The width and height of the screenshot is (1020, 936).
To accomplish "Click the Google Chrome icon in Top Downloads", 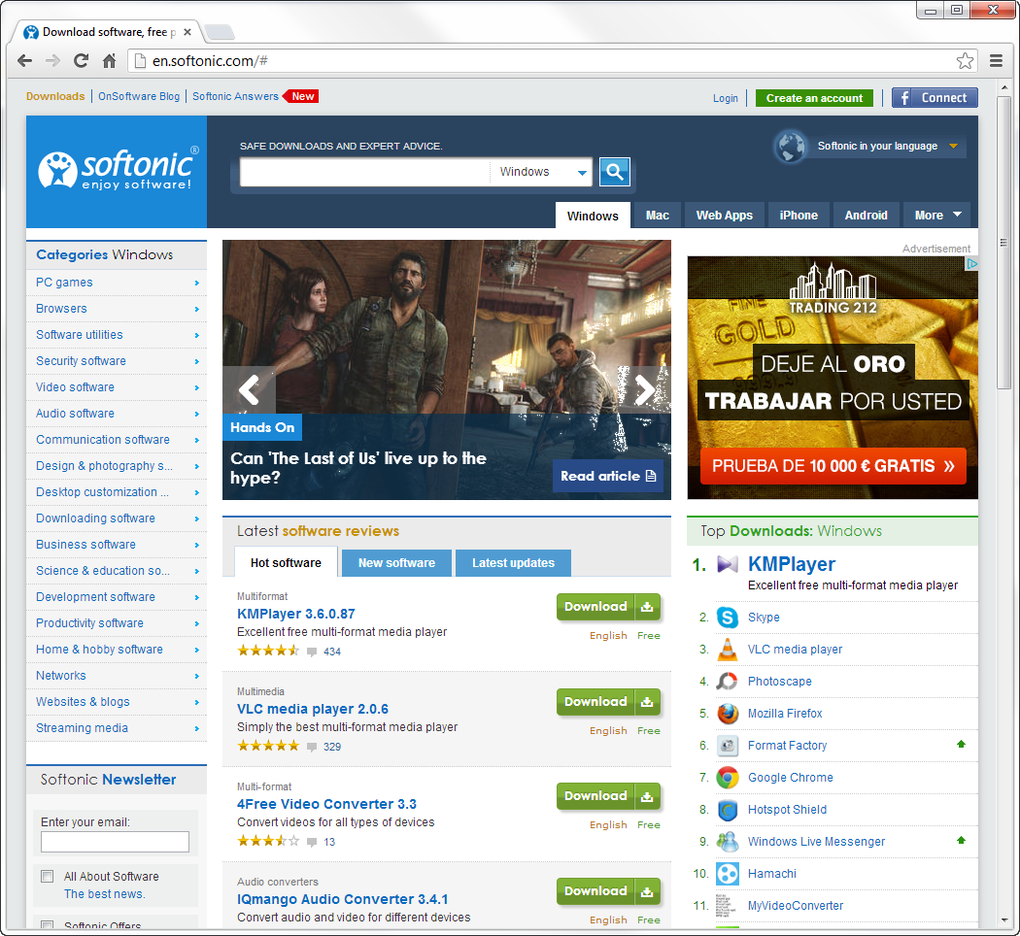I will (727, 777).
